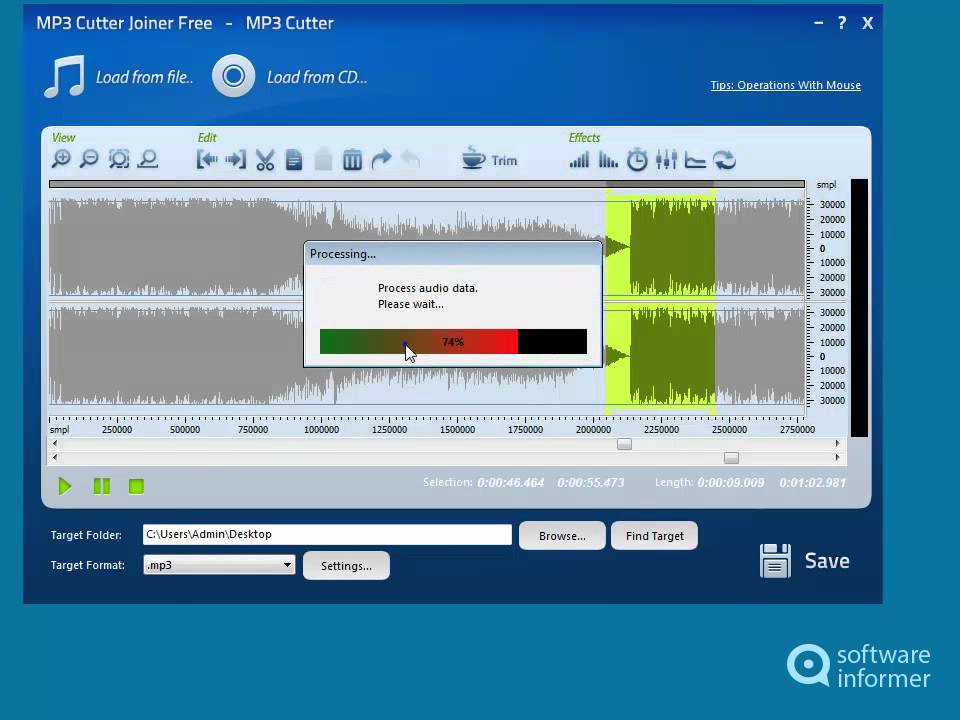Cut the selection with the scissors icon
Image resolution: width=960 pixels, height=720 pixels.
tap(264, 160)
